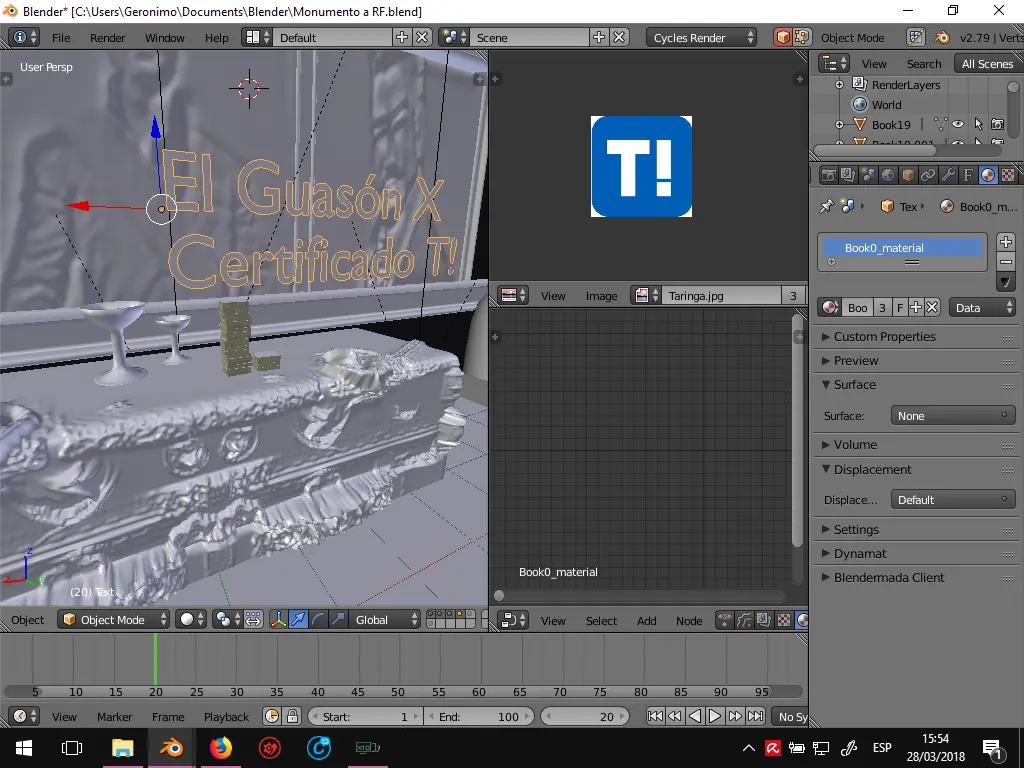Open the Scene properties tab
This screenshot has height=768, width=1024.
point(868,174)
